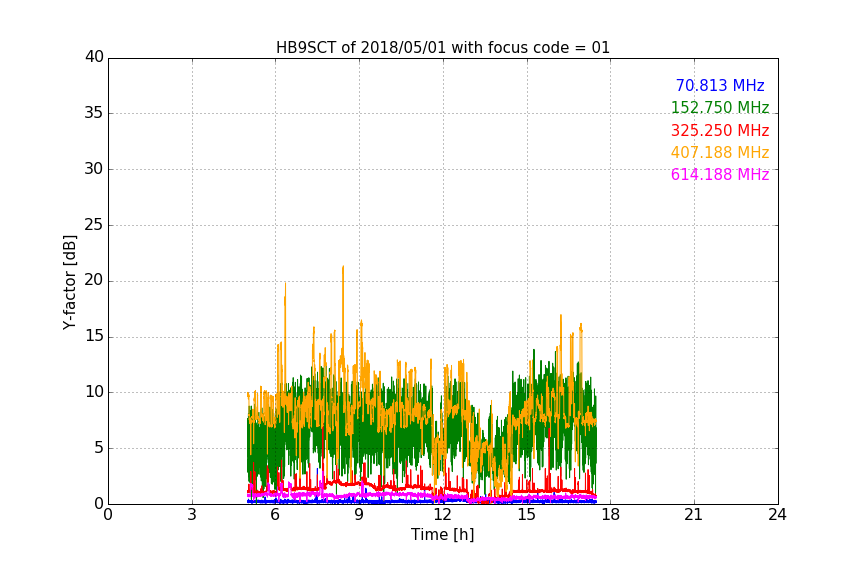The height and width of the screenshot is (576, 864).
Task: Click the x-axis tick label 9
Action: click(359, 515)
